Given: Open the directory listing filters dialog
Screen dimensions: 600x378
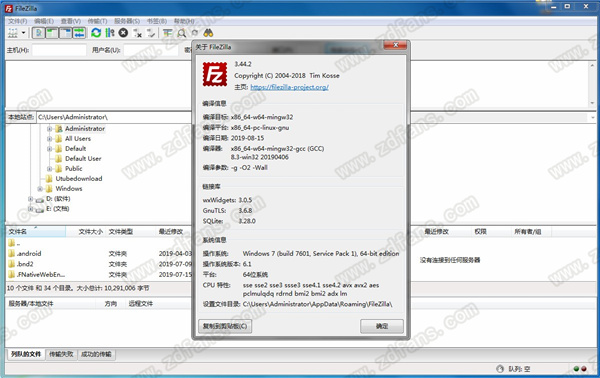Looking at the screenshot, I should click(168, 33).
